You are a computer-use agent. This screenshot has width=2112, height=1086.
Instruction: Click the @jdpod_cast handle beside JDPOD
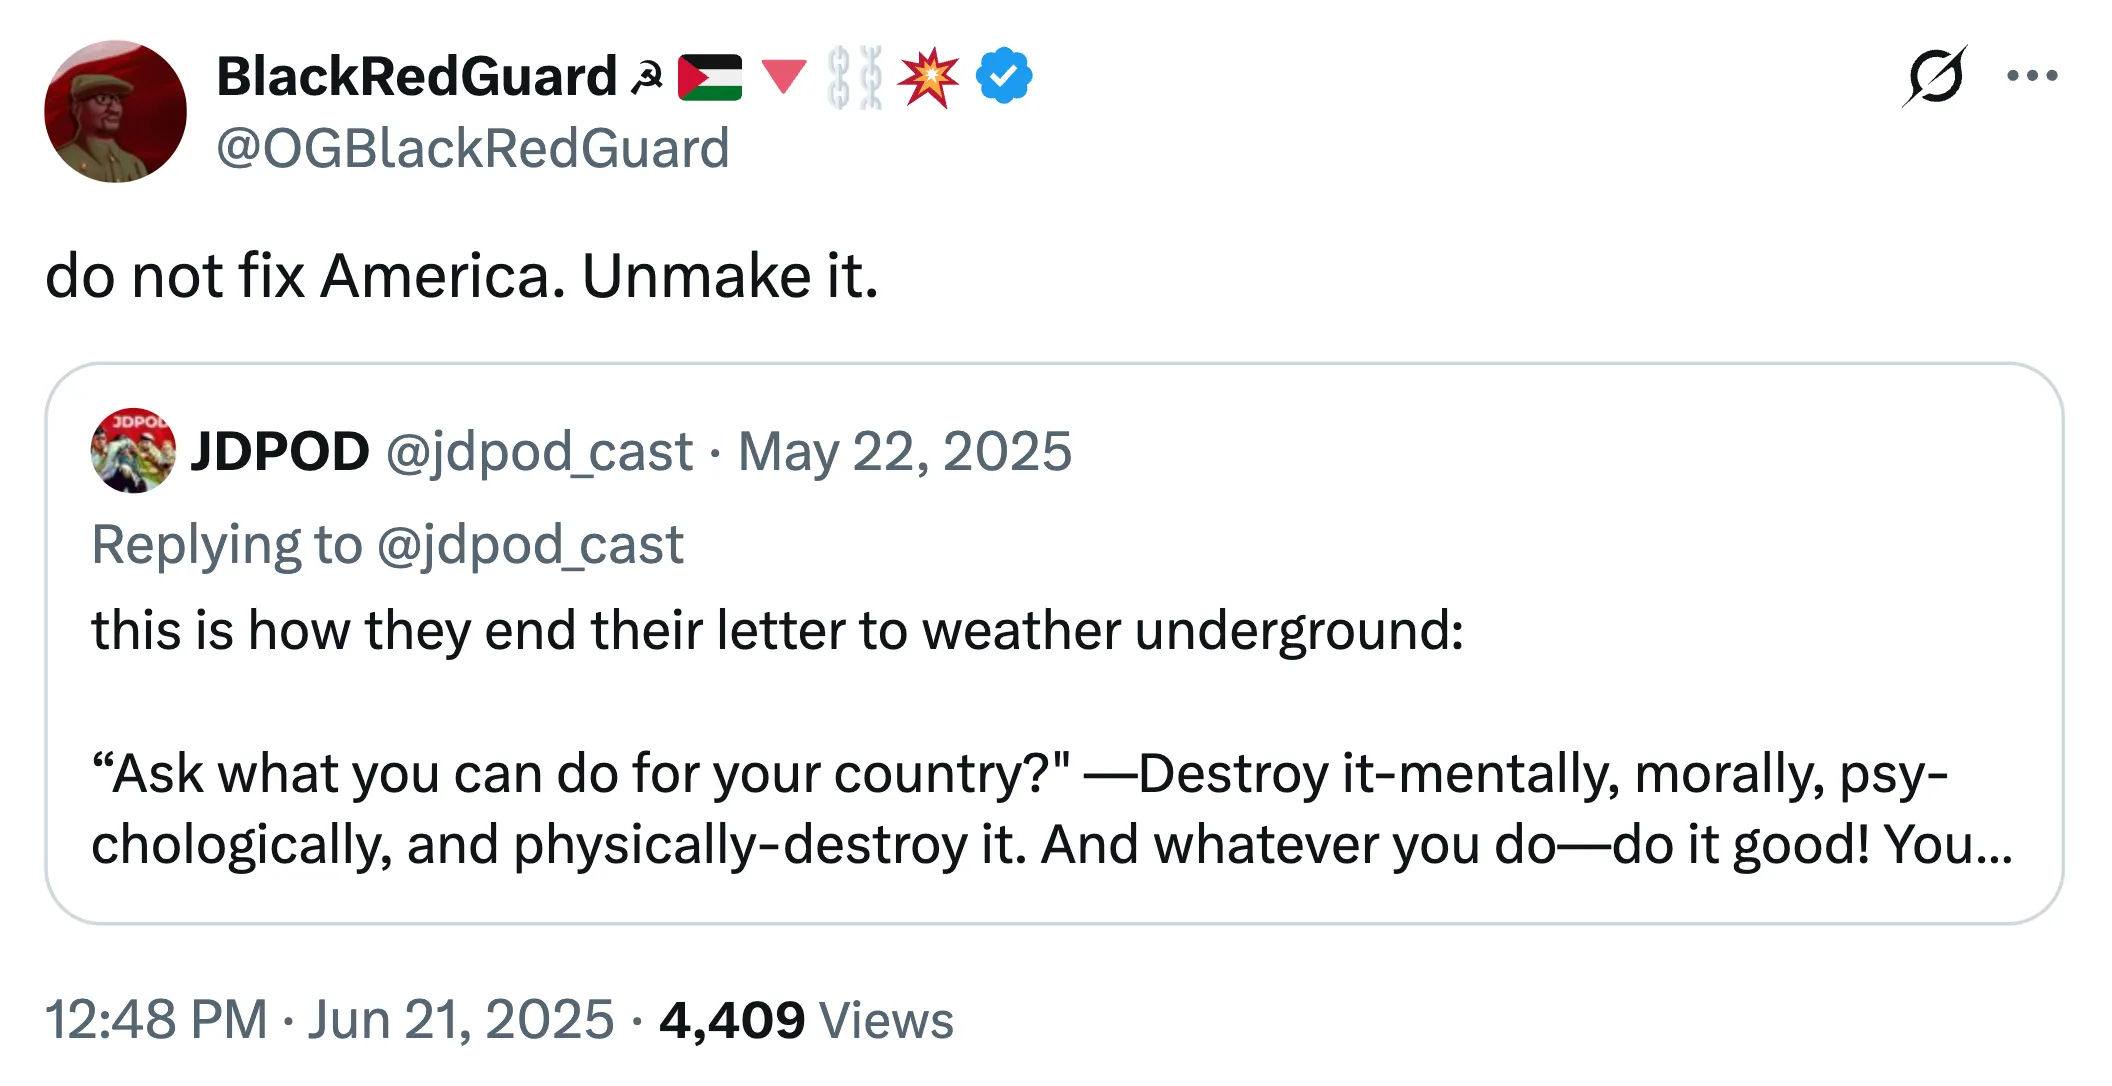pos(539,452)
